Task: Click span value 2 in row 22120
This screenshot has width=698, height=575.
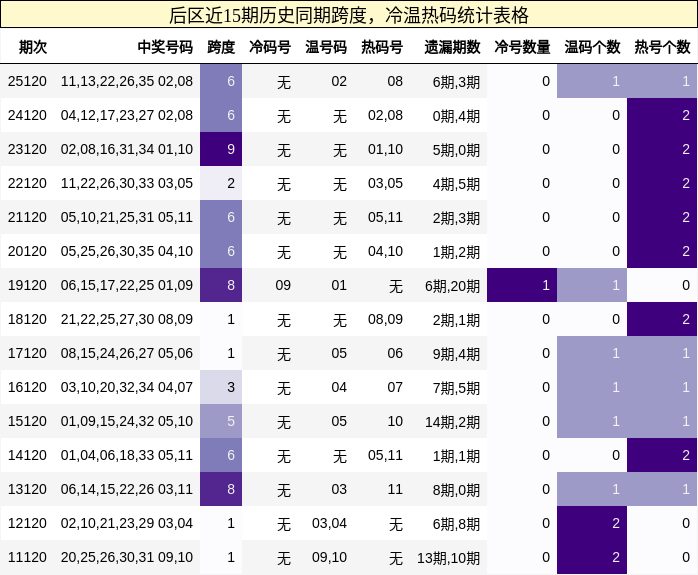Action: click(221, 183)
